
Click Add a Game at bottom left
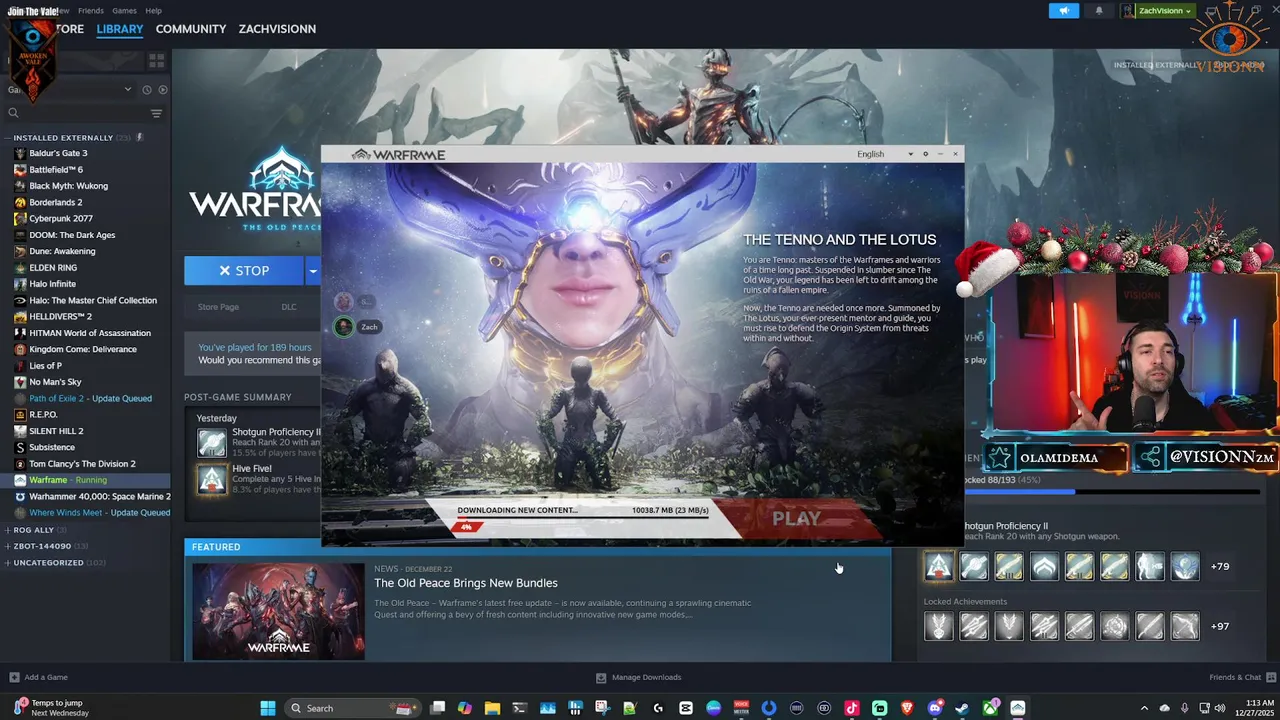point(39,677)
